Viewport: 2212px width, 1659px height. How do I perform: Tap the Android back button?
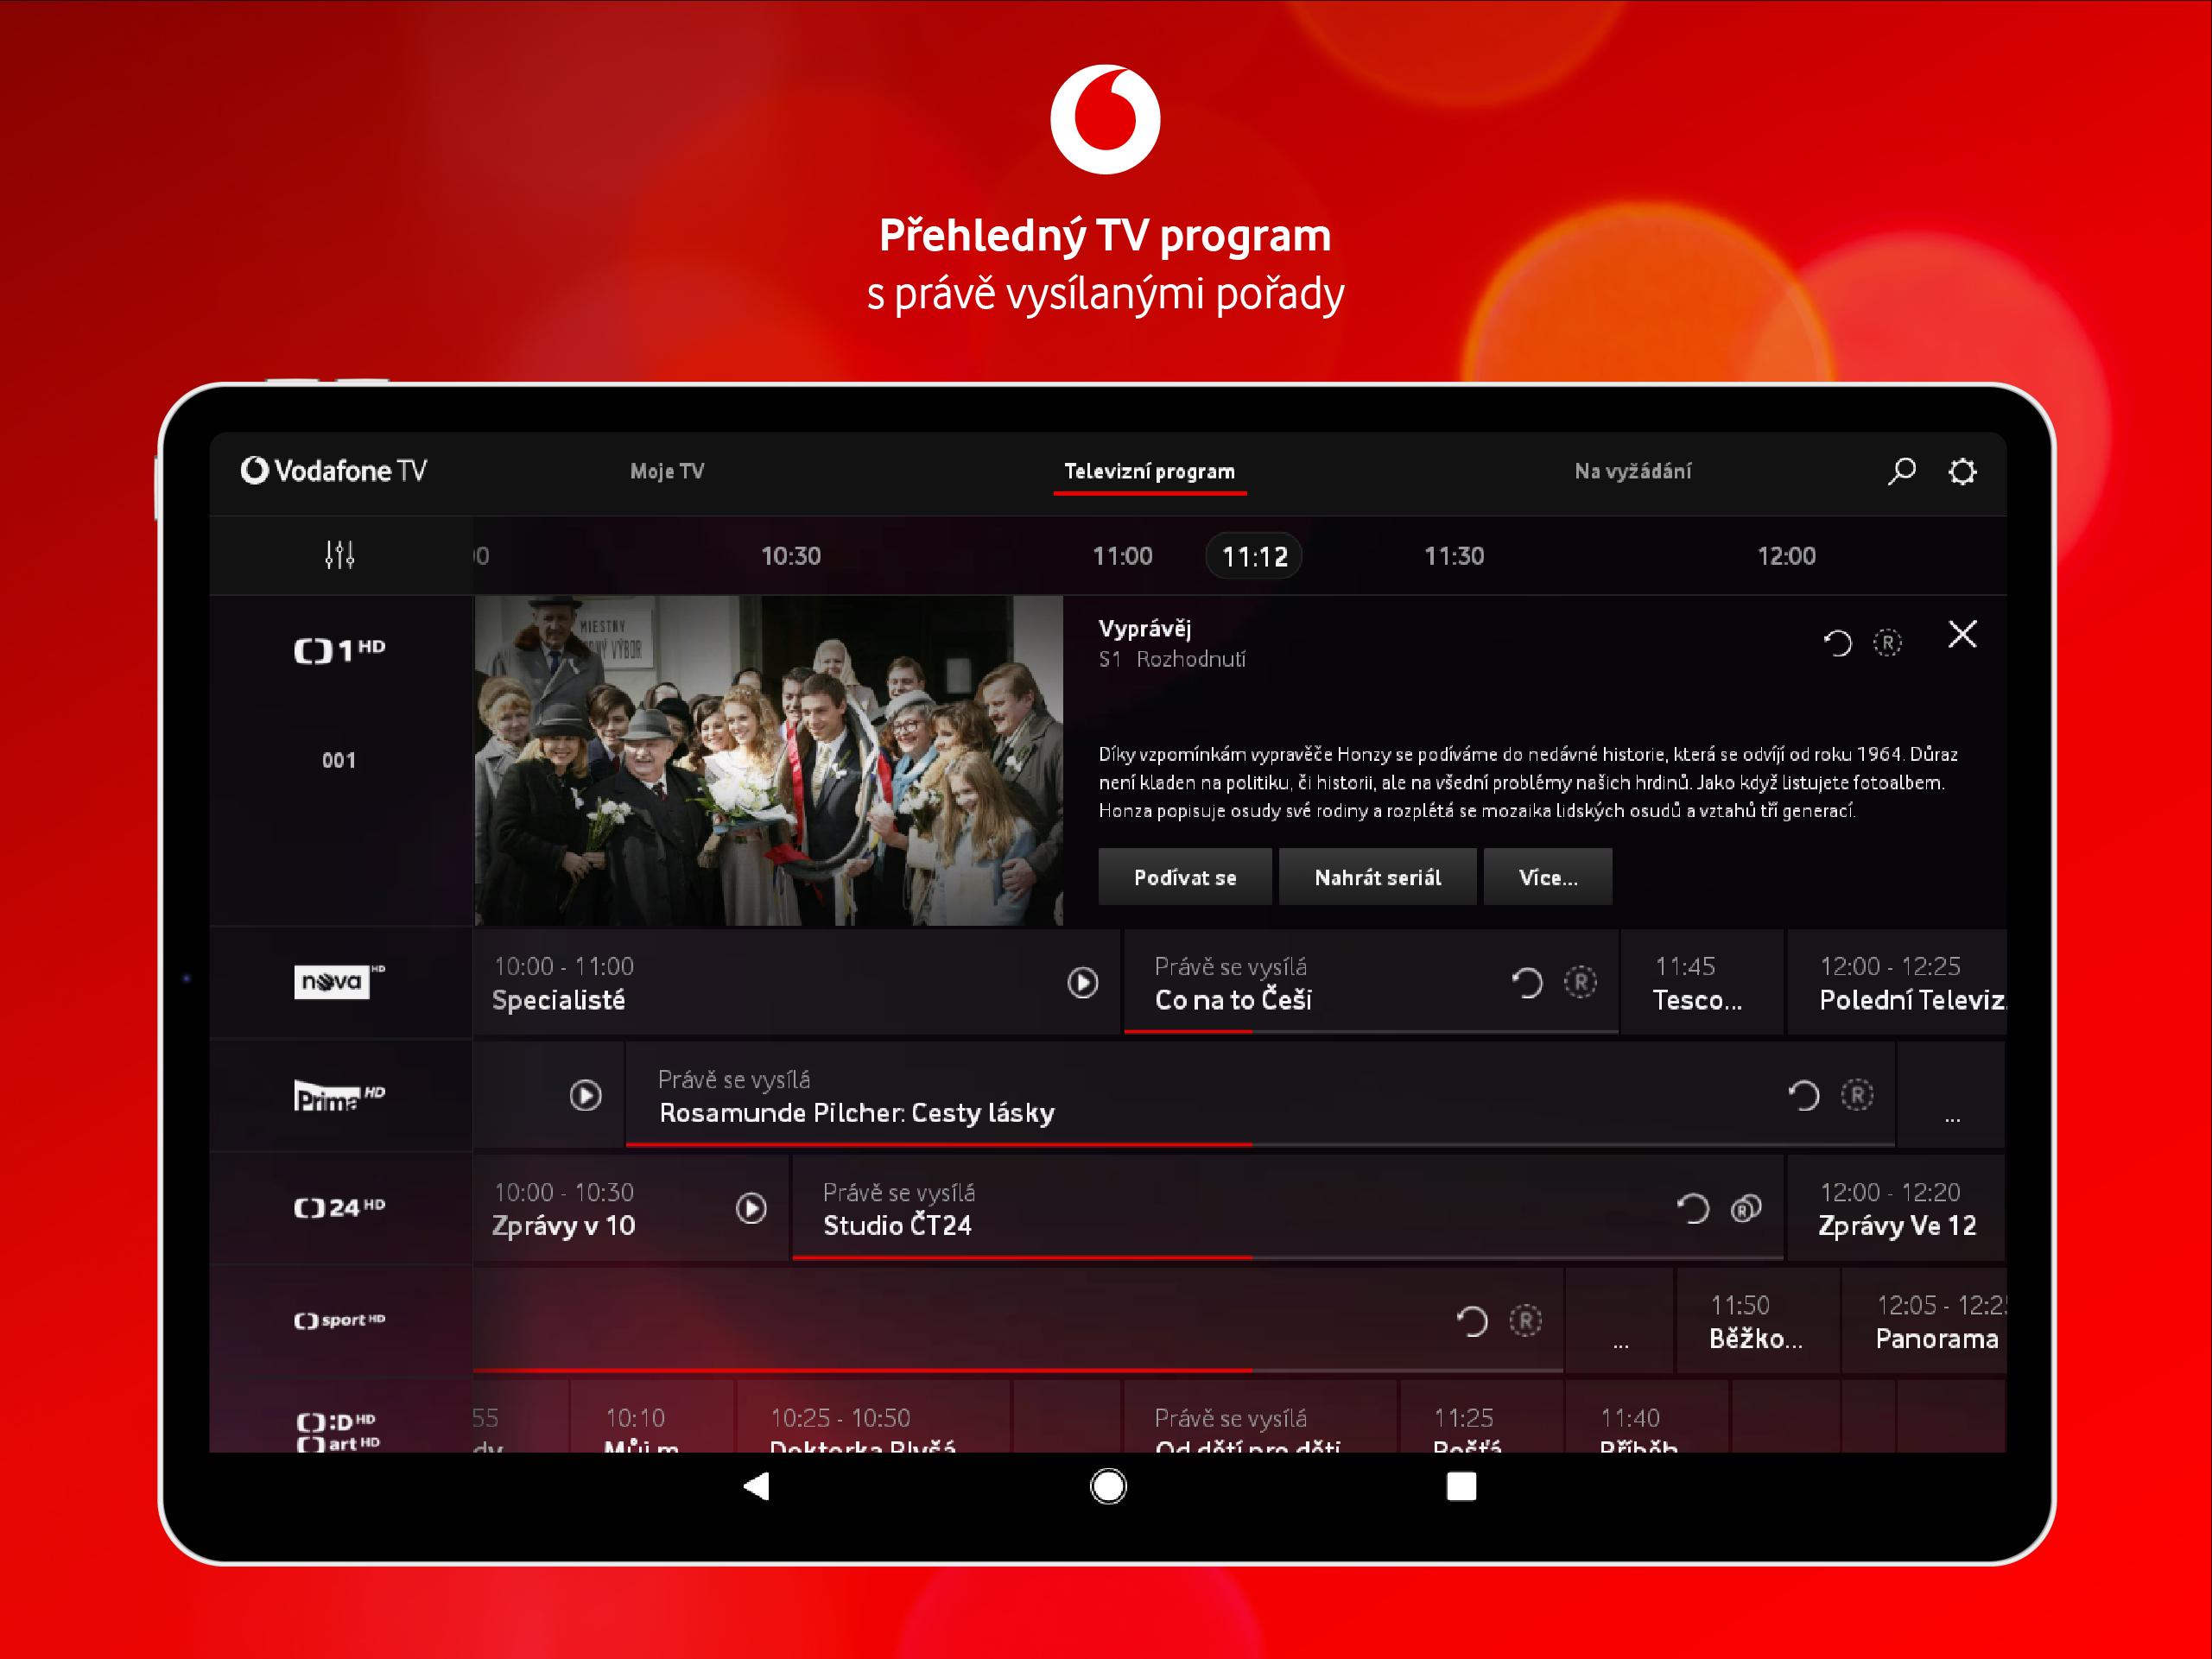tap(757, 1486)
